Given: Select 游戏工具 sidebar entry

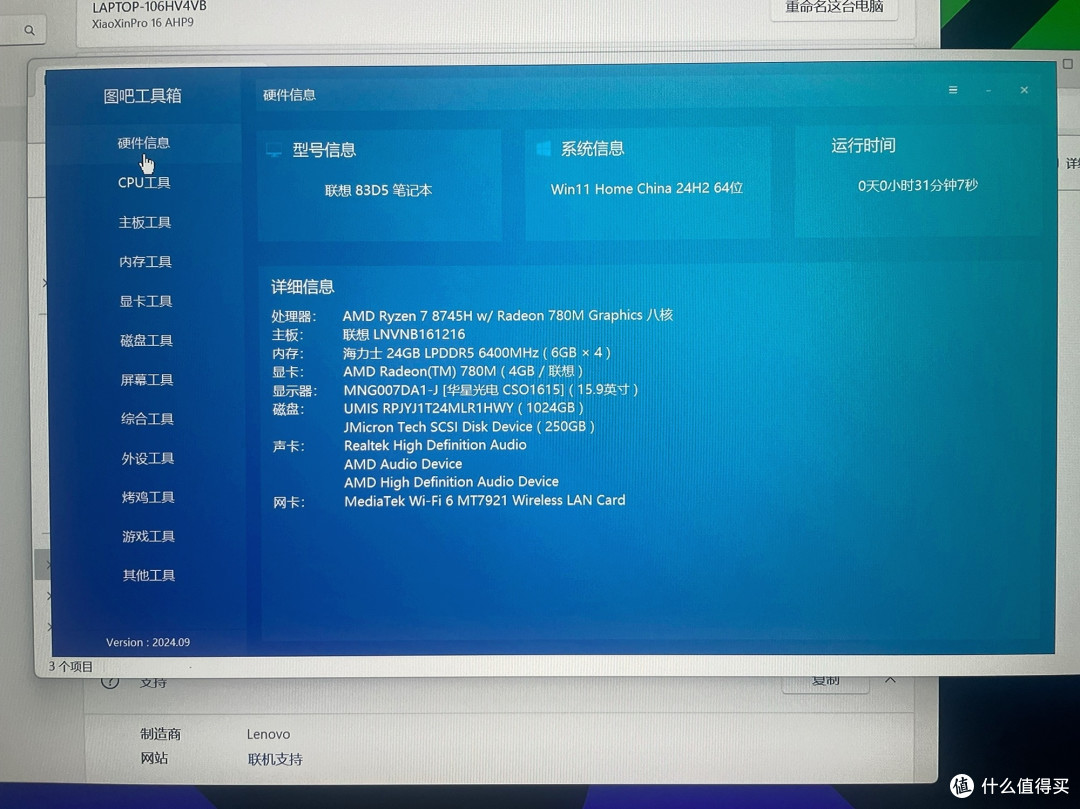Looking at the screenshot, I should (x=149, y=536).
